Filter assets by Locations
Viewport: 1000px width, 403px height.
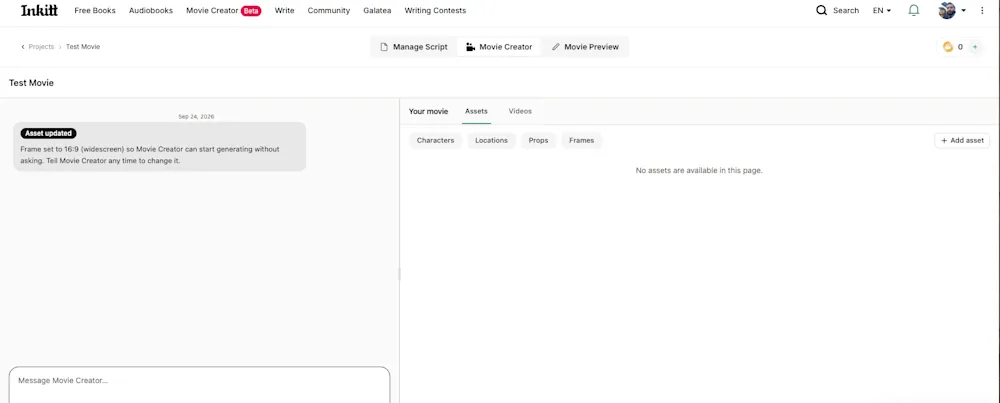pos(491,140)
